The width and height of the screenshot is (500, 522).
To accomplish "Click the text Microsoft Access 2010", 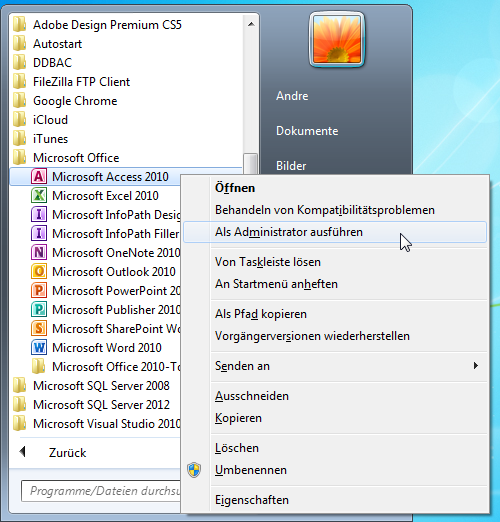I will 110,177.
